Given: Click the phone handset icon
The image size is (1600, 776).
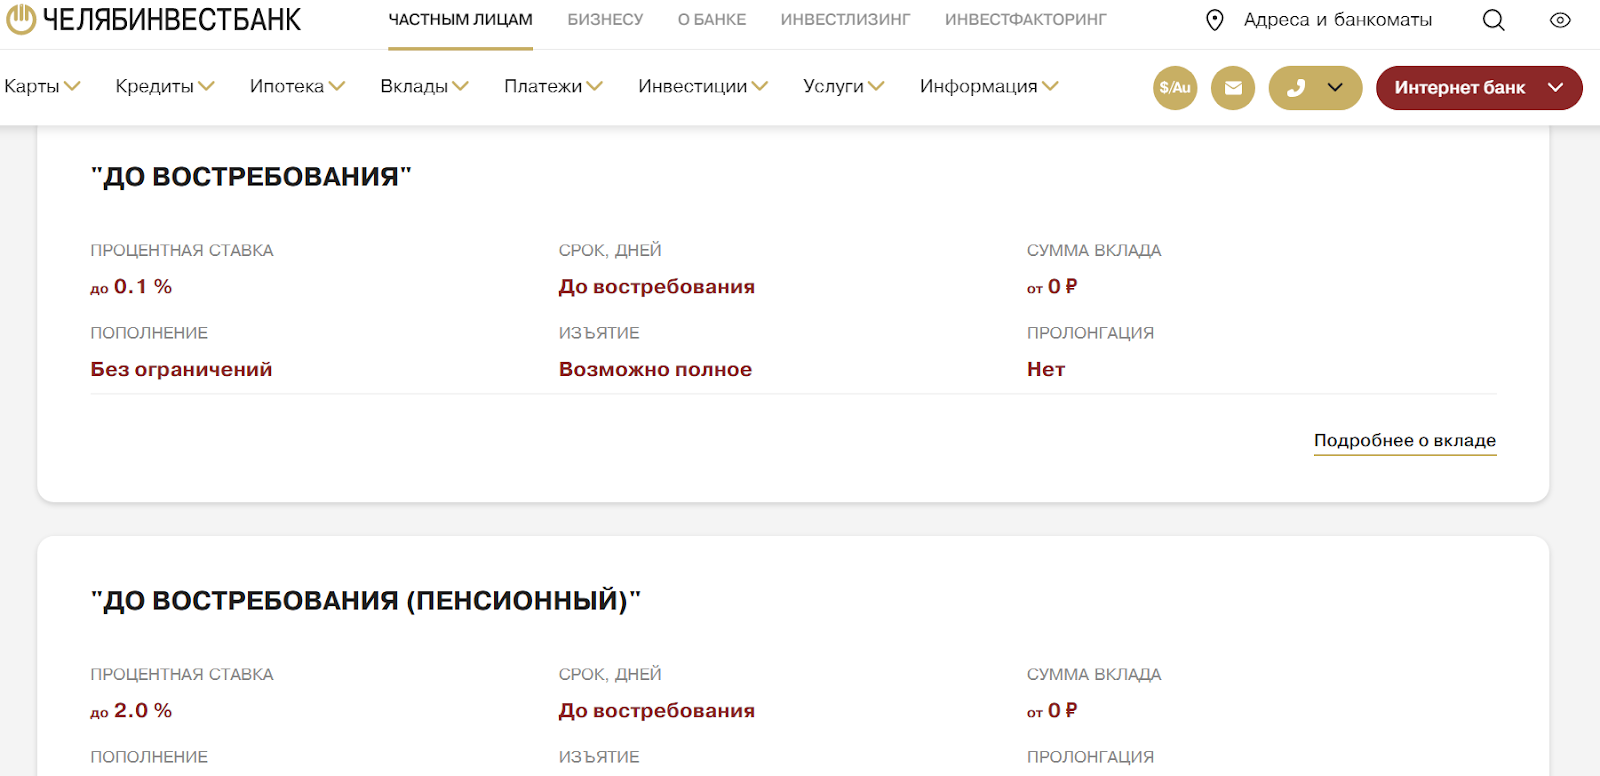Looking at the screenshot, I should pos(1296,88).
